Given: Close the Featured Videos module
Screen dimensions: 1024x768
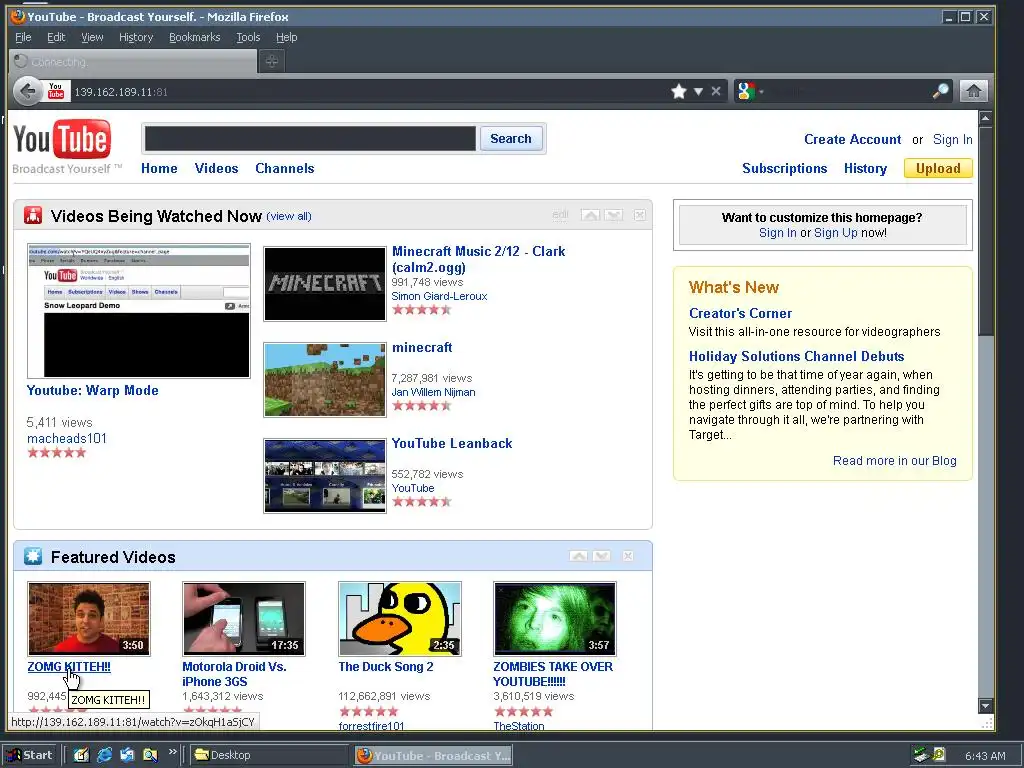Looking at the screenshot, I should [628, 556].
